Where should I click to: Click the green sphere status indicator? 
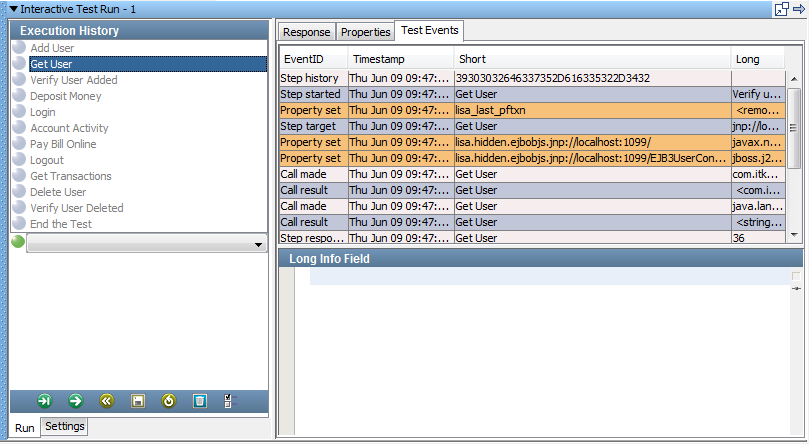pyautogui.click(x=18, y=241)
